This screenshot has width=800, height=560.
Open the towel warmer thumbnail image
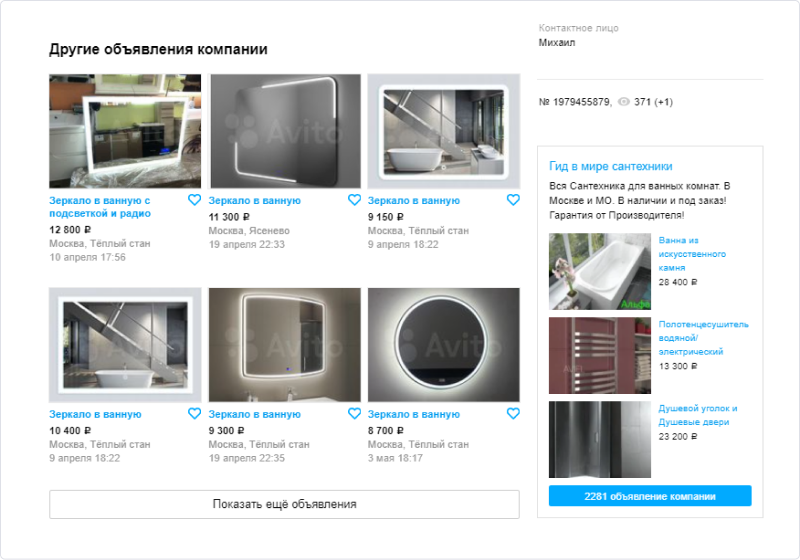coord(600,355)
